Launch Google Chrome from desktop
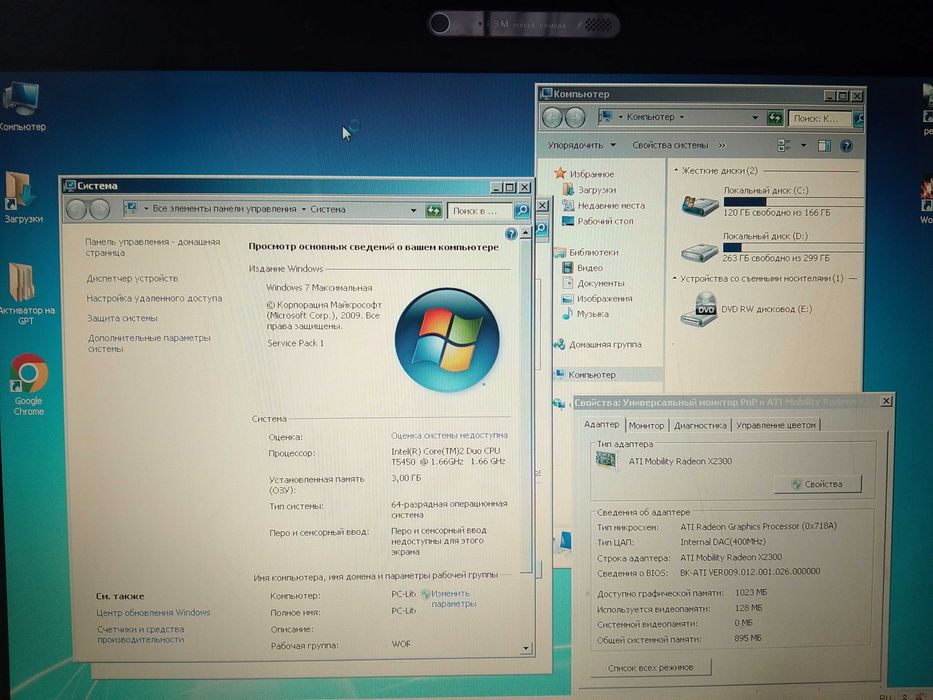Screen dimensions: 933x700 click(28, 385)
